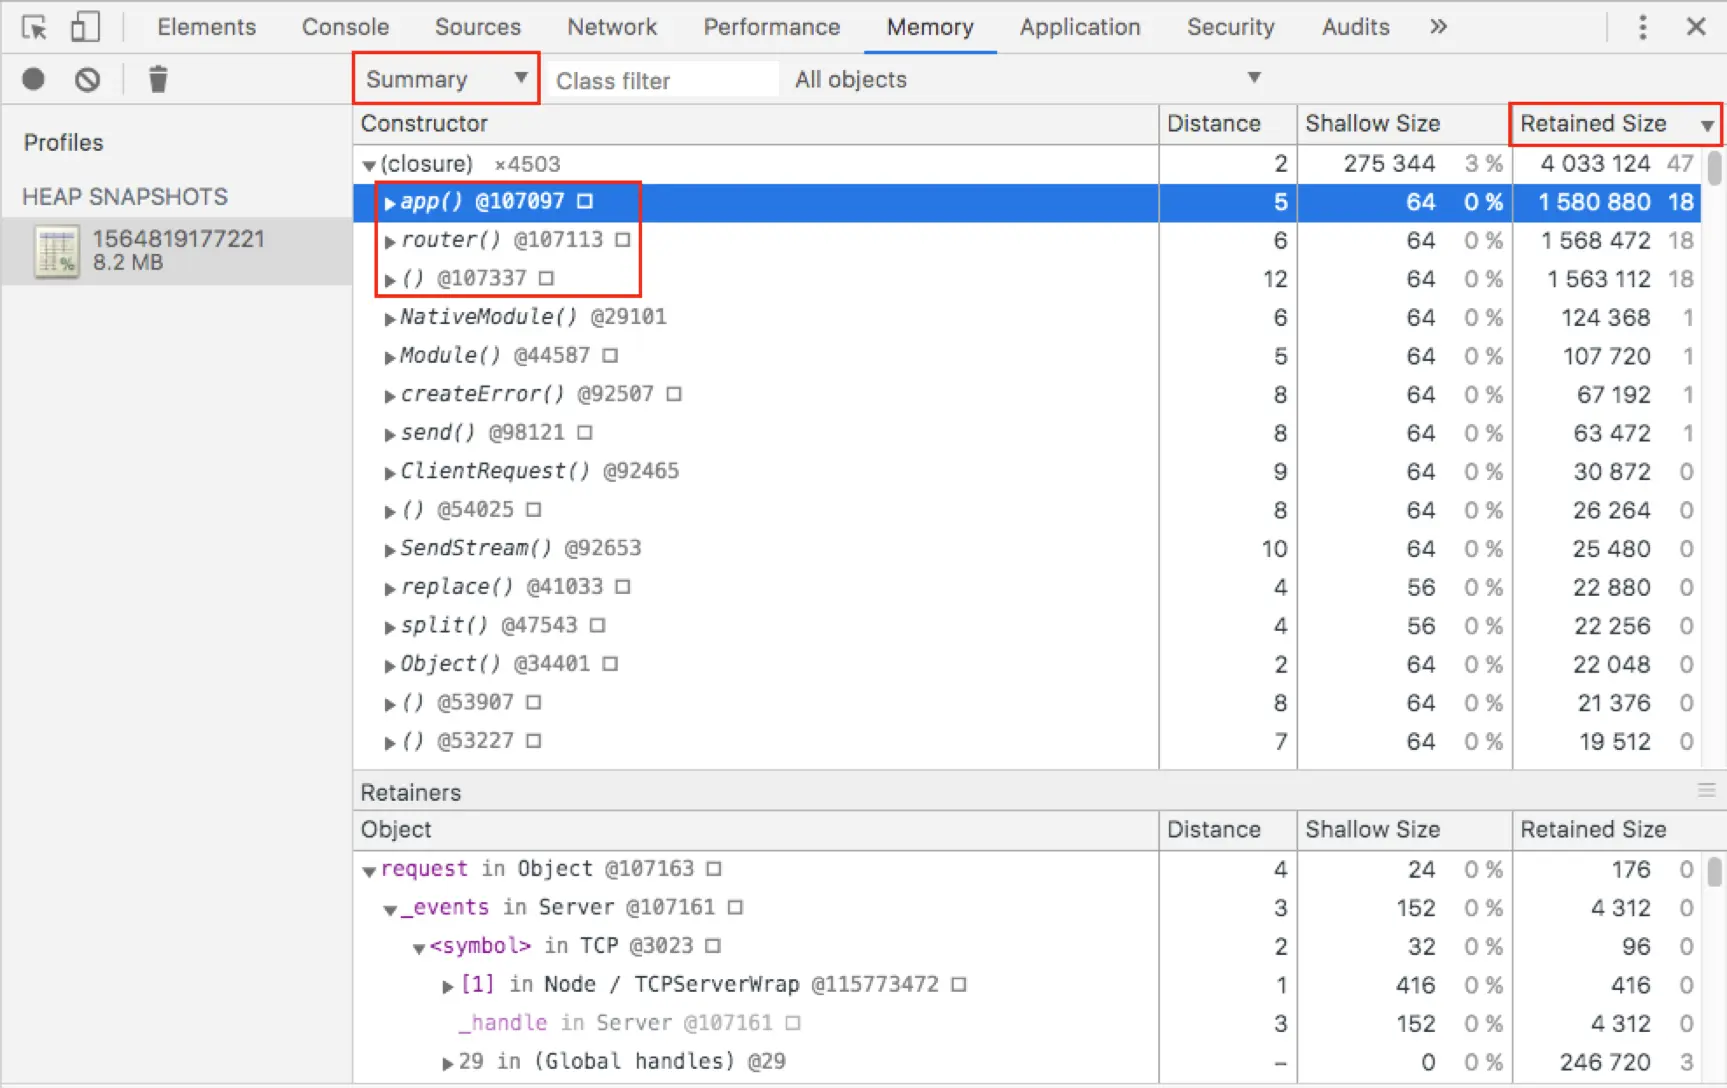Click the small box beside router() @107113
The image size is (1727, 1088).
(623, 240)
